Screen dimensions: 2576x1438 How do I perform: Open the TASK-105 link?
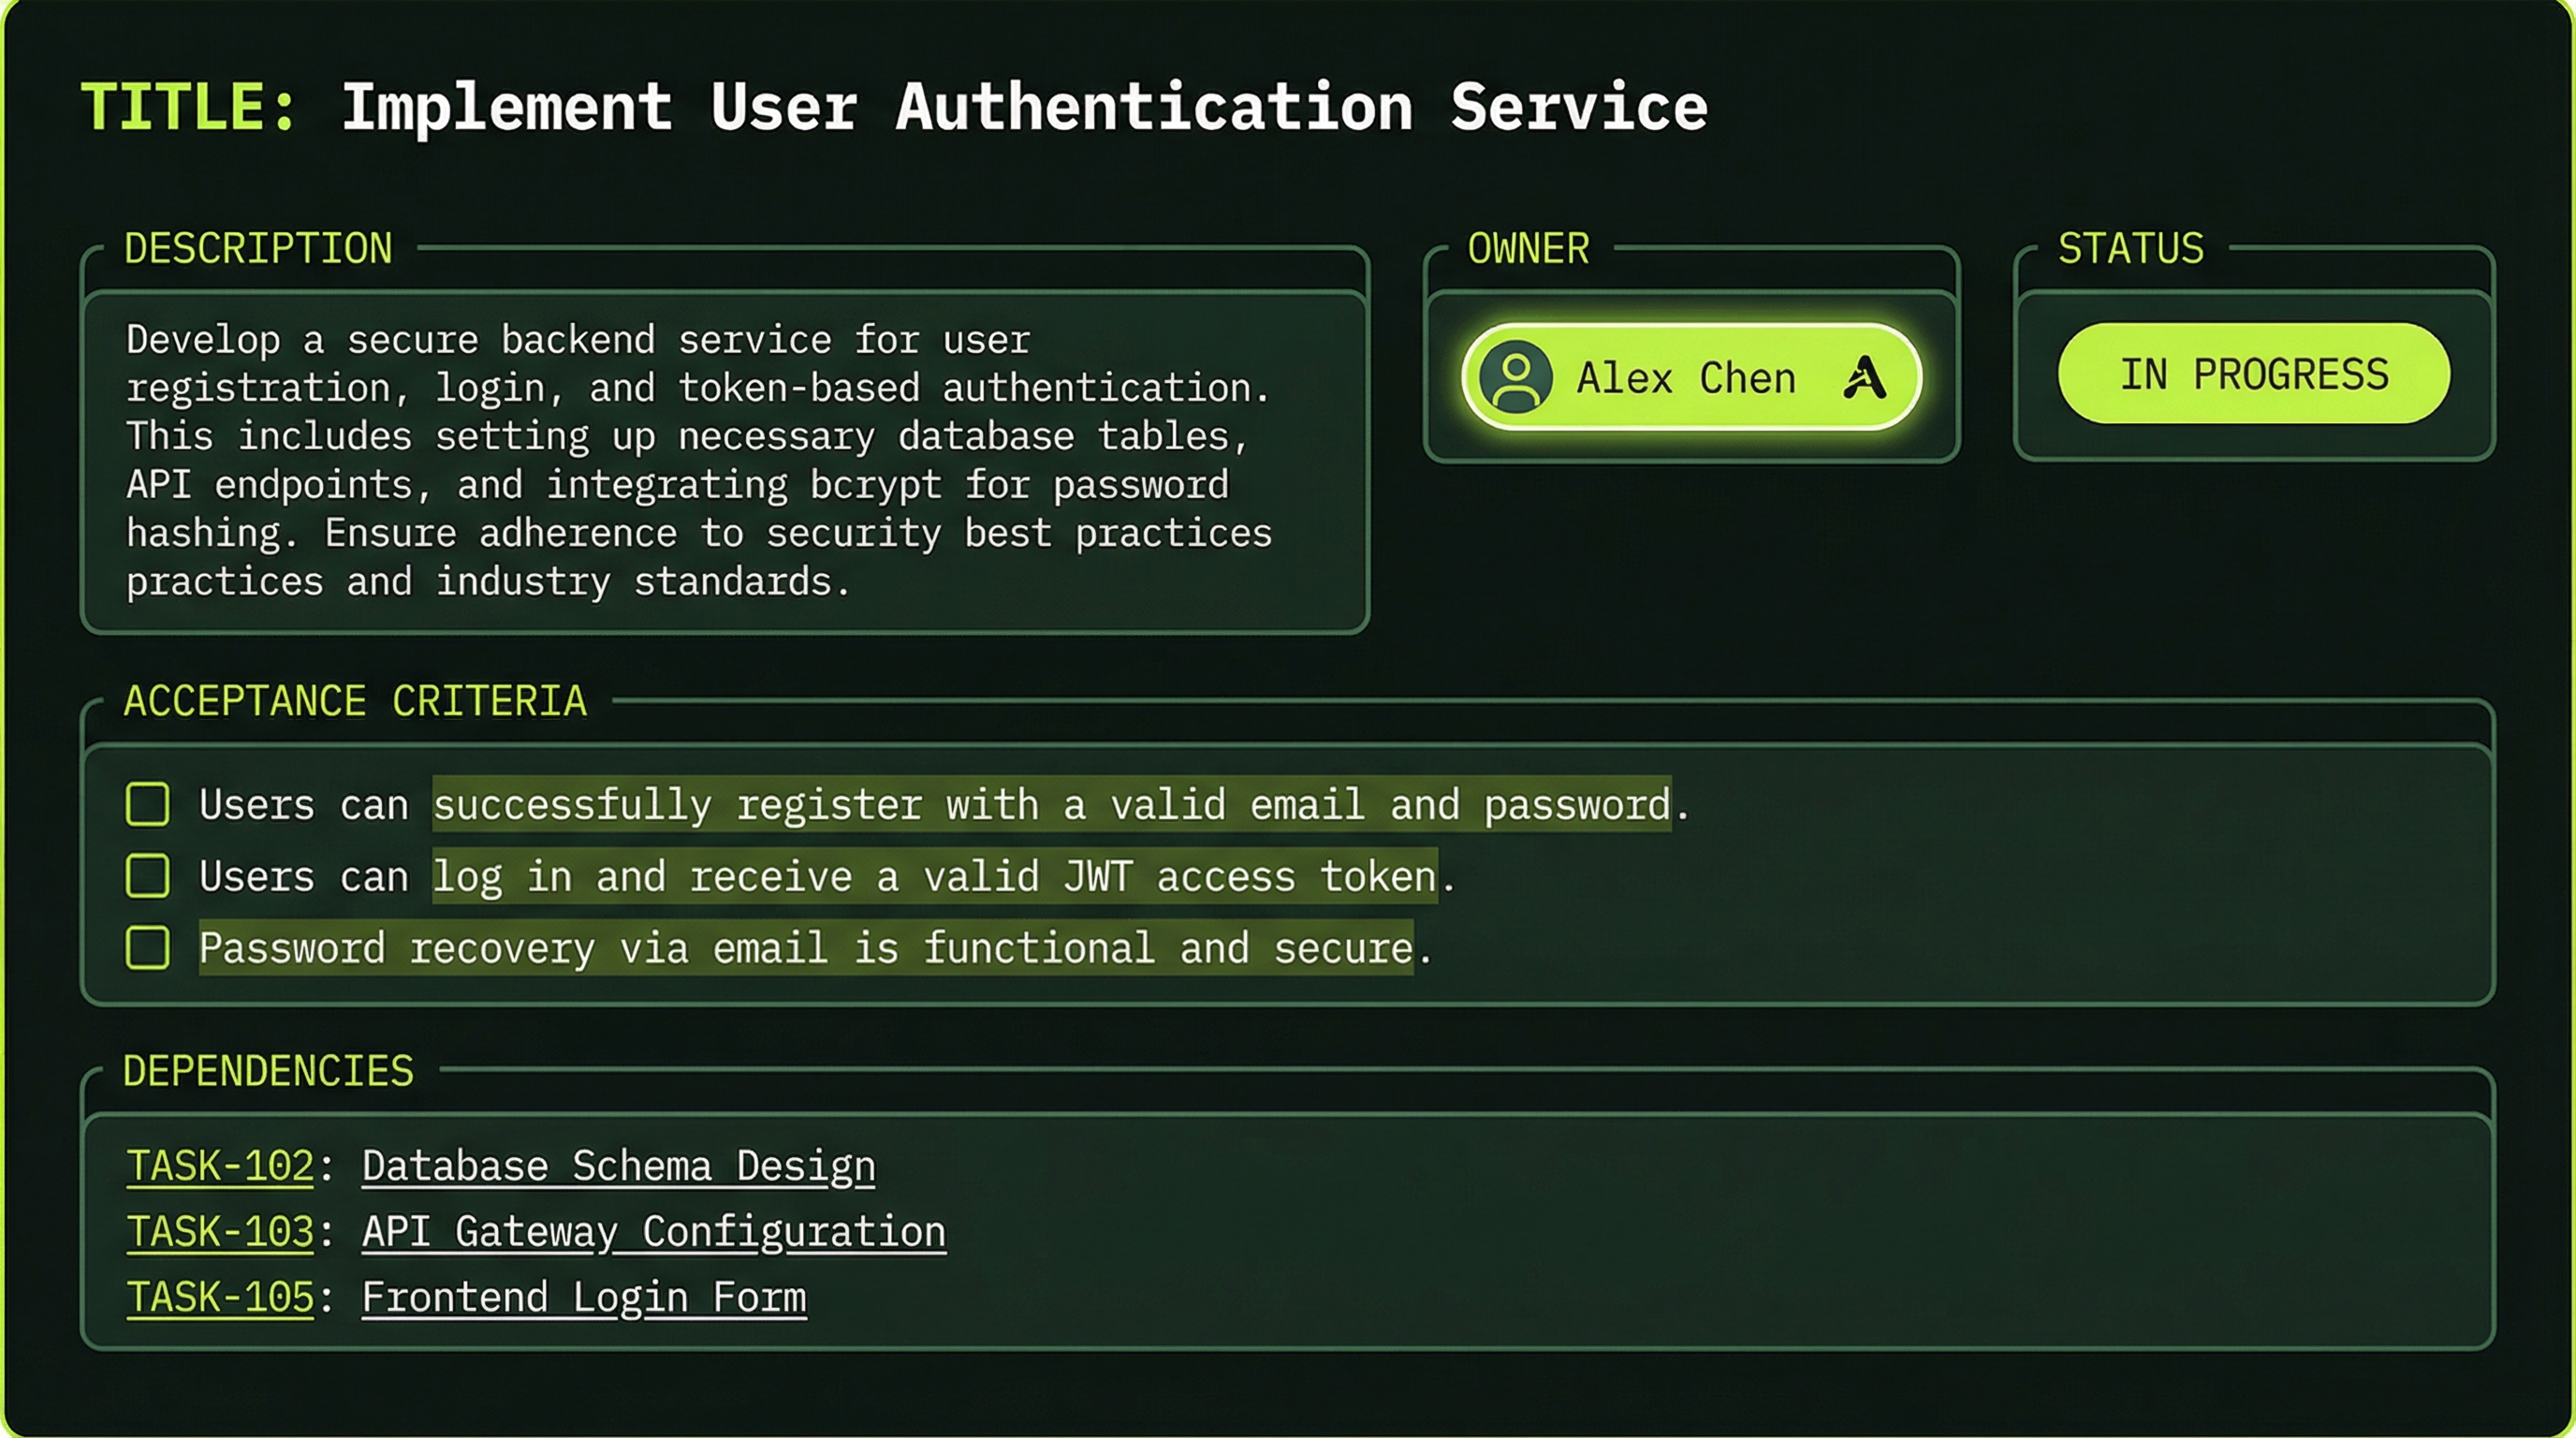tap(219, 1297)
